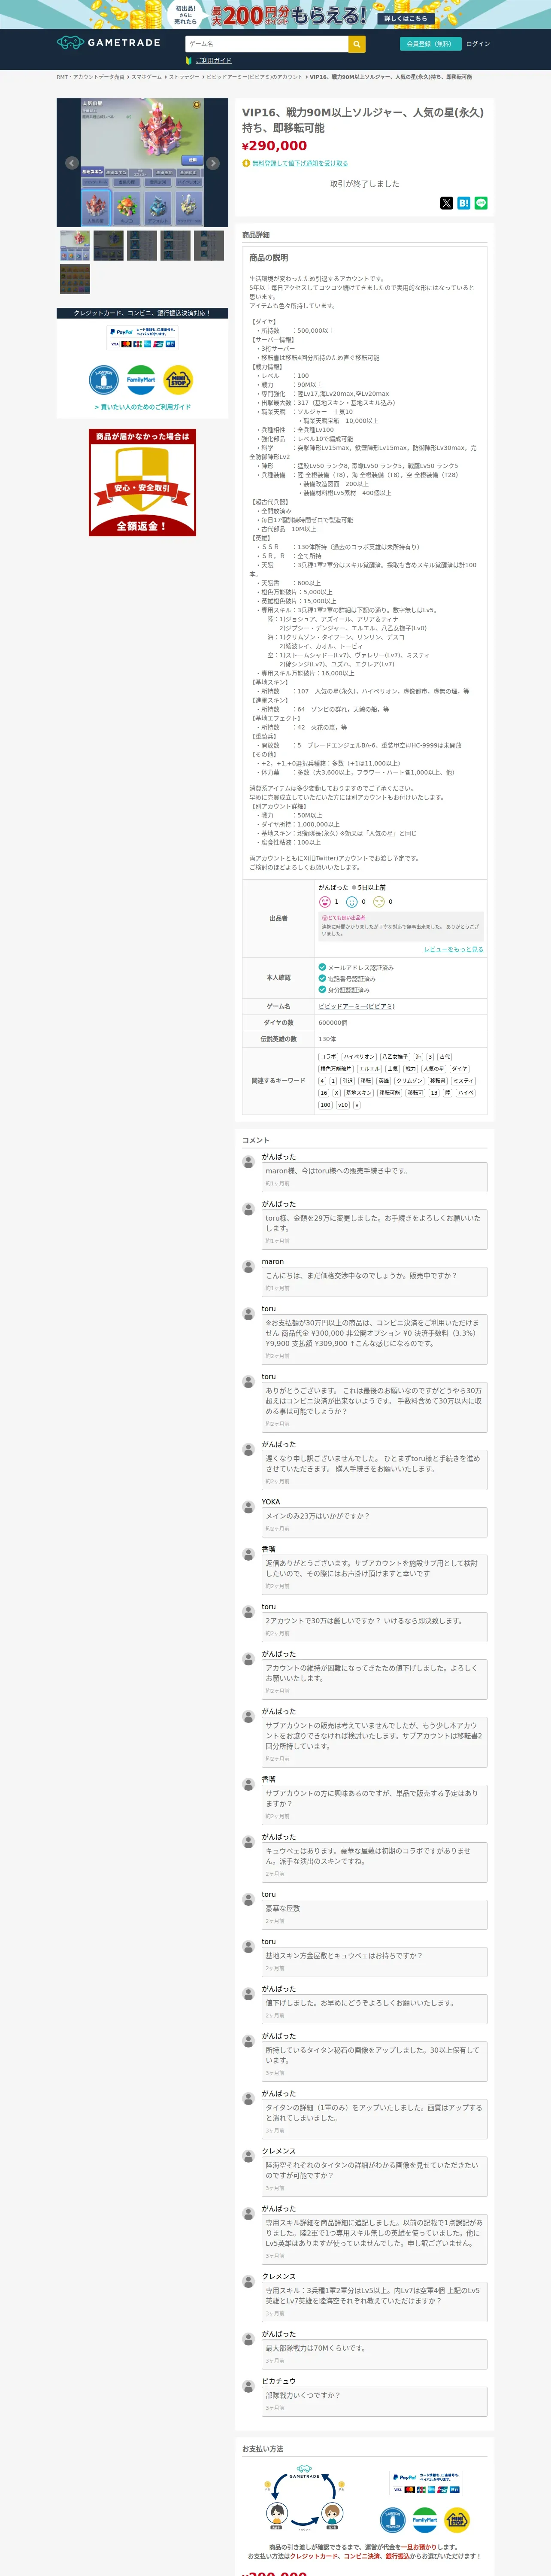Click the beginner leaf guide icon
This screenshot has height=2576, width=551.
189,61
